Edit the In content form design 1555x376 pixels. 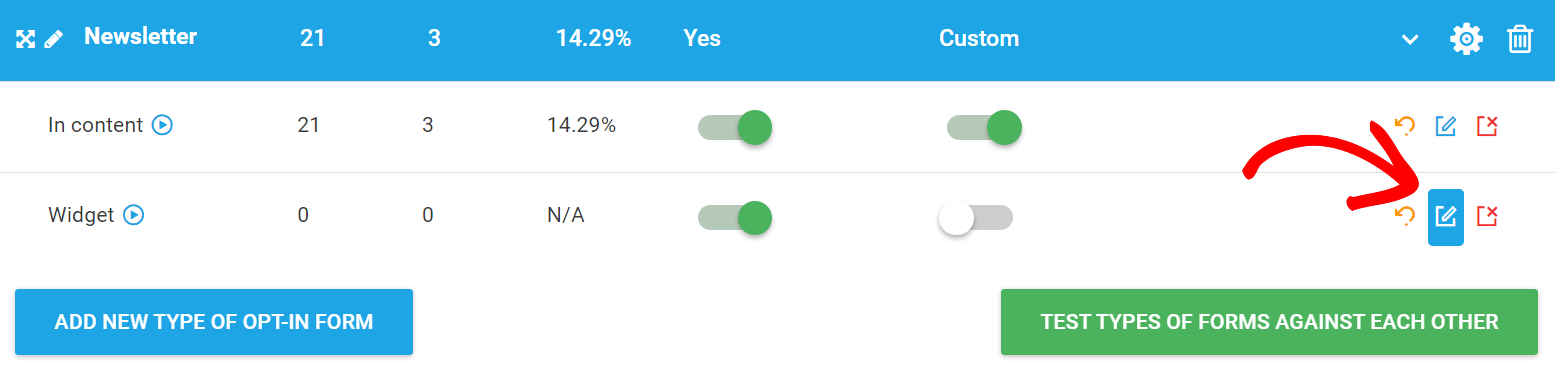pos(1446,126)
